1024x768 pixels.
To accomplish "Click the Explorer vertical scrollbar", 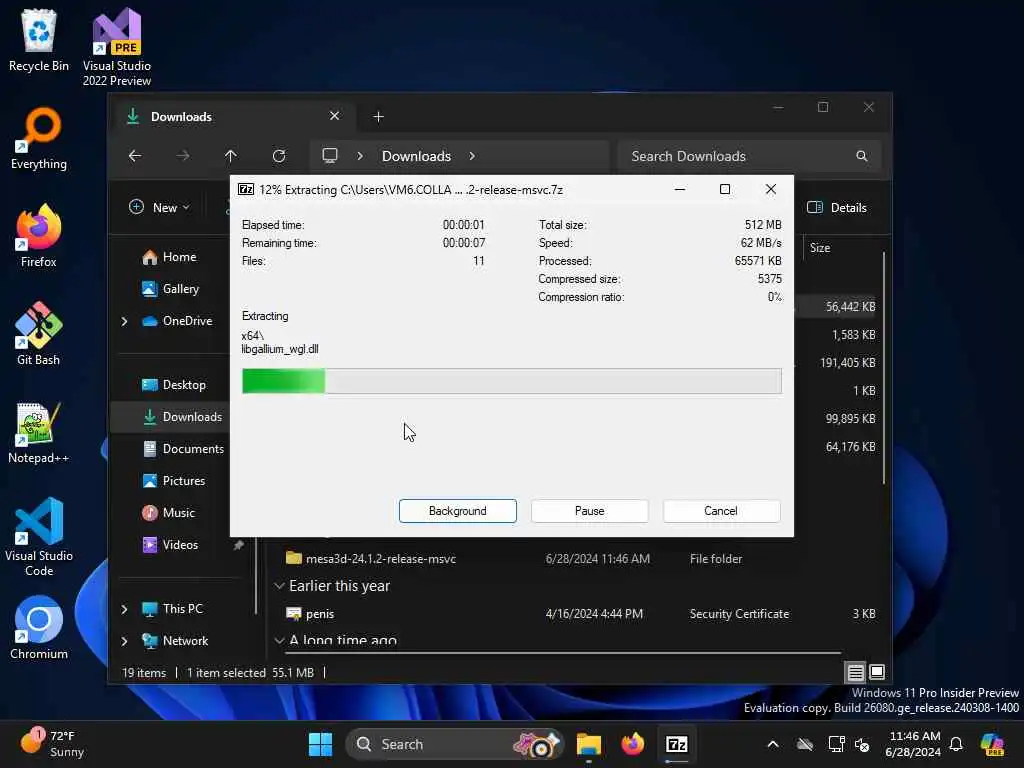I will (x=884, y=368).
